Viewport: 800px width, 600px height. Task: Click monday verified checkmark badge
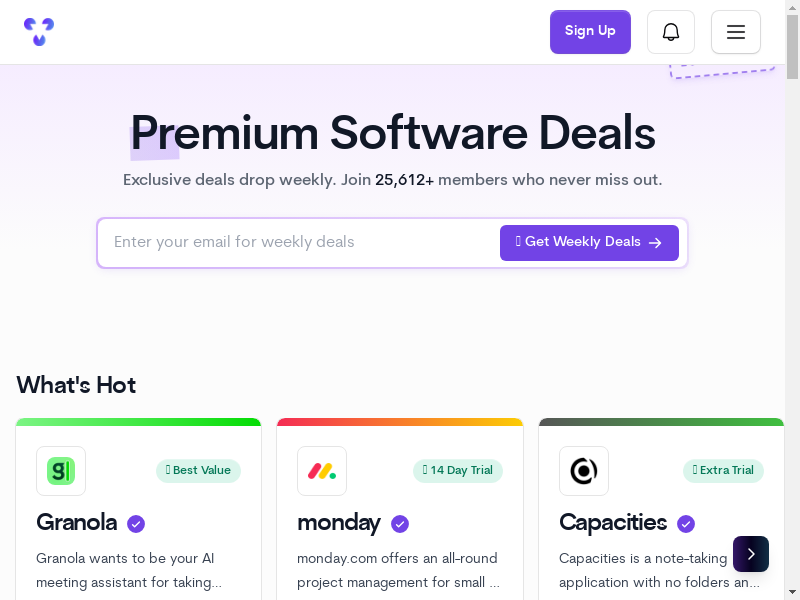400,523
